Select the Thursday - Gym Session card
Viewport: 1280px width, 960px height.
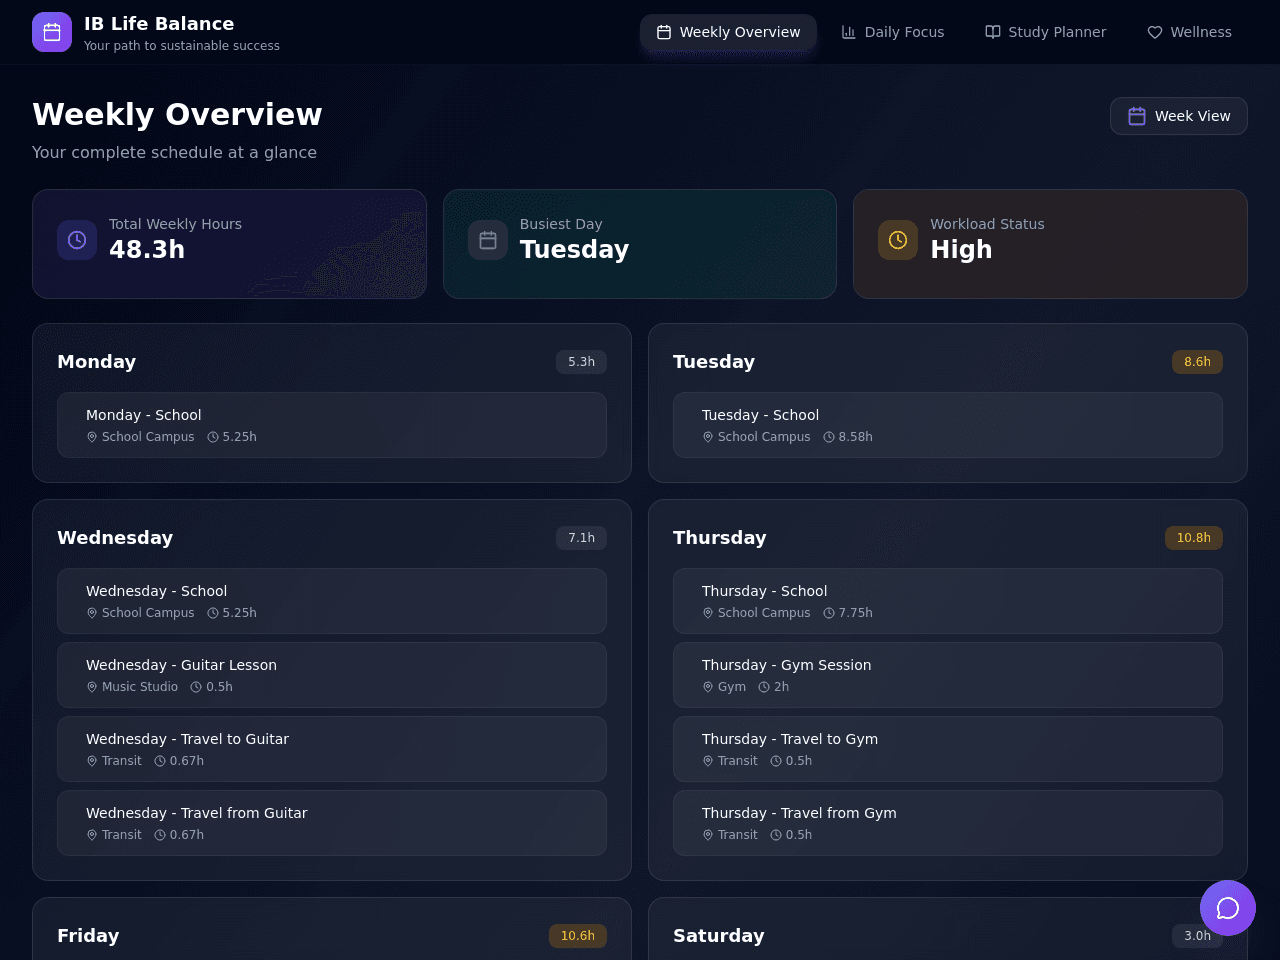pyautogui.click(x=948, y=675)
